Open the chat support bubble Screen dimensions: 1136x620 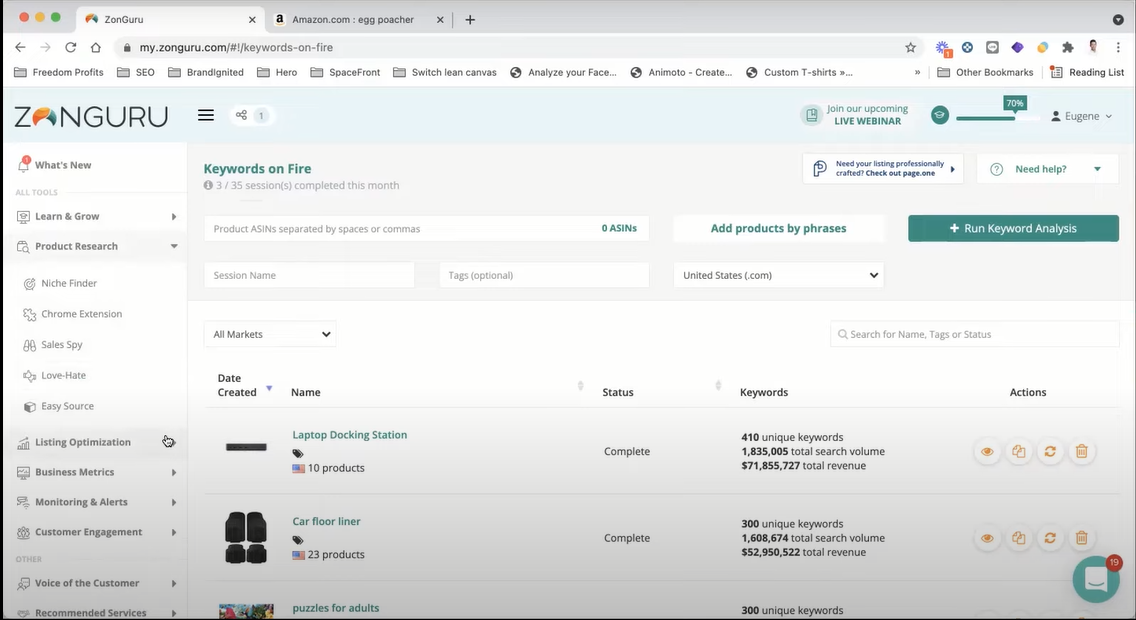[x=1096, y=579]
